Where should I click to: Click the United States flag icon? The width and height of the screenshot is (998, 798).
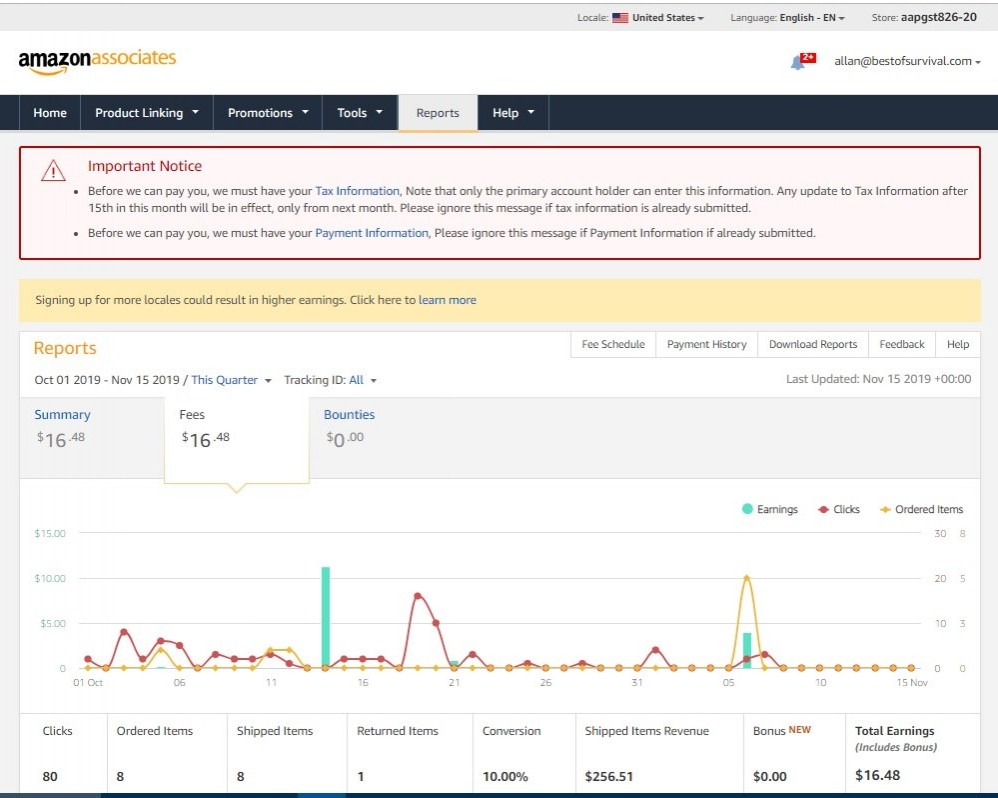[x=620, y=18]
